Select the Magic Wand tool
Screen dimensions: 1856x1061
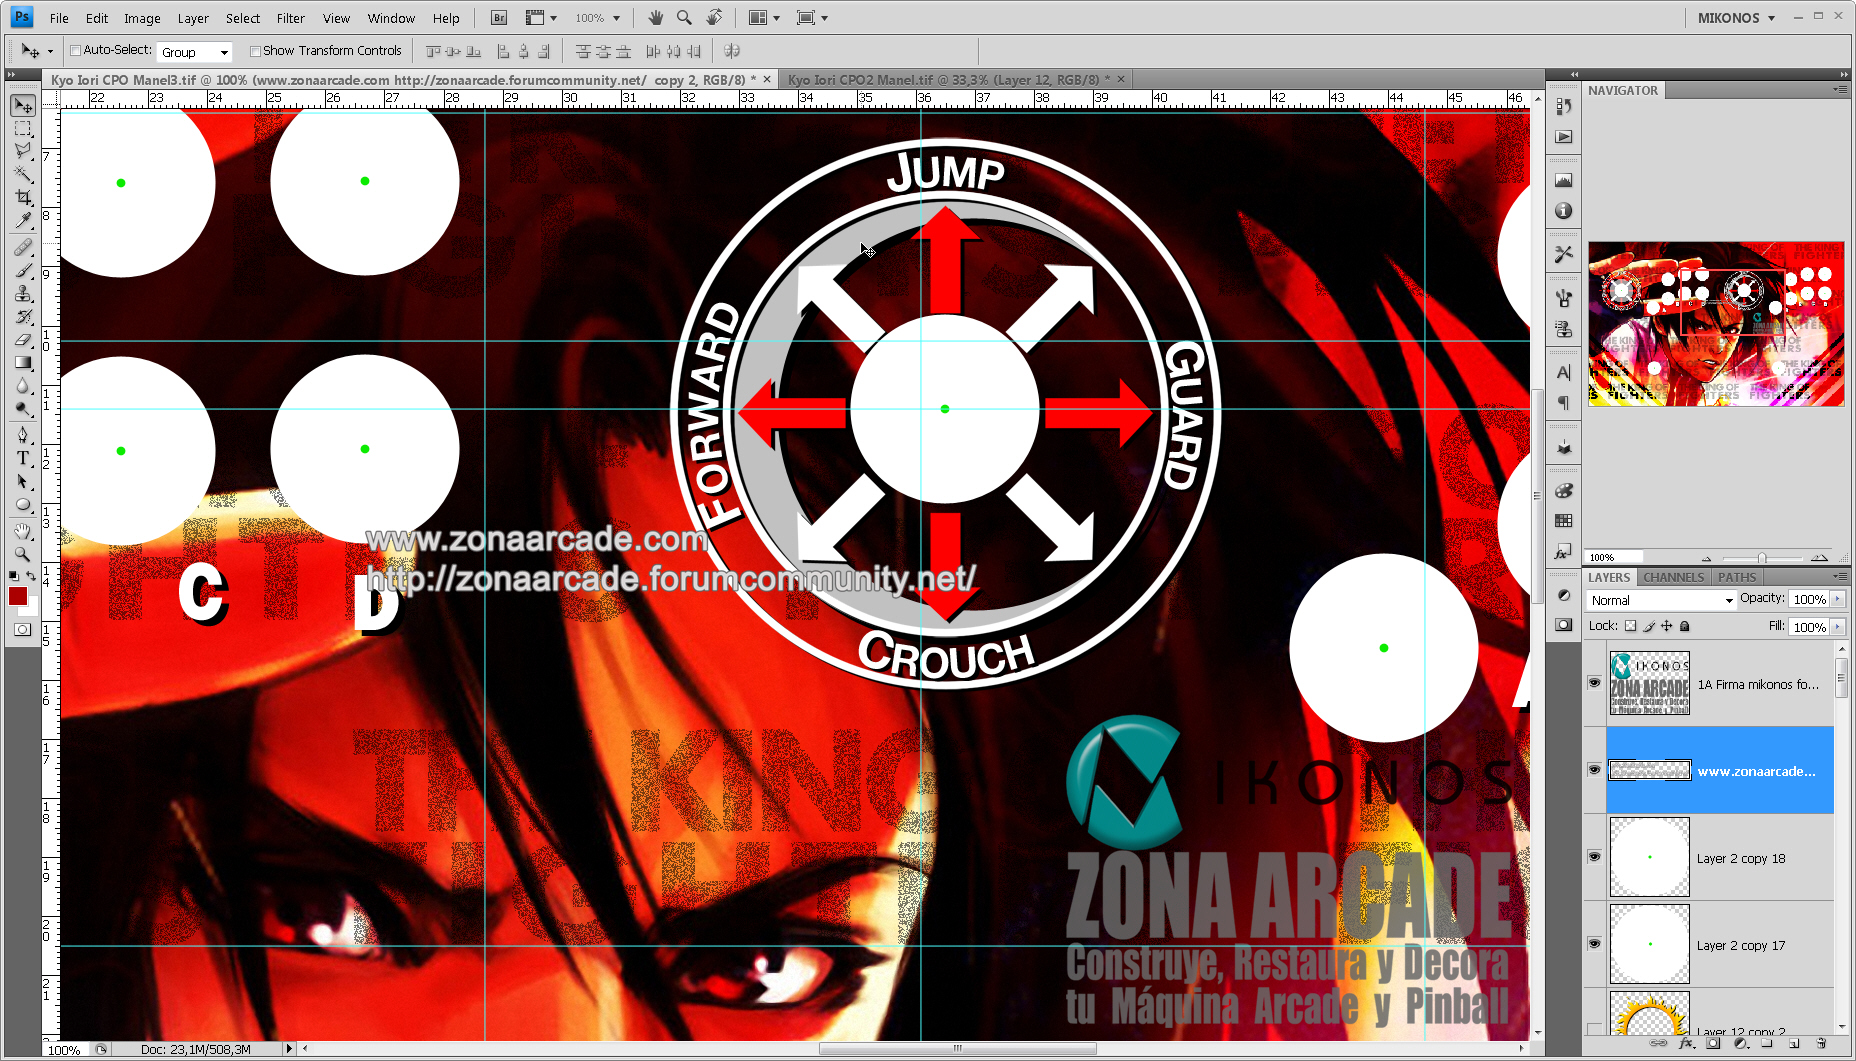click(23, 174)
